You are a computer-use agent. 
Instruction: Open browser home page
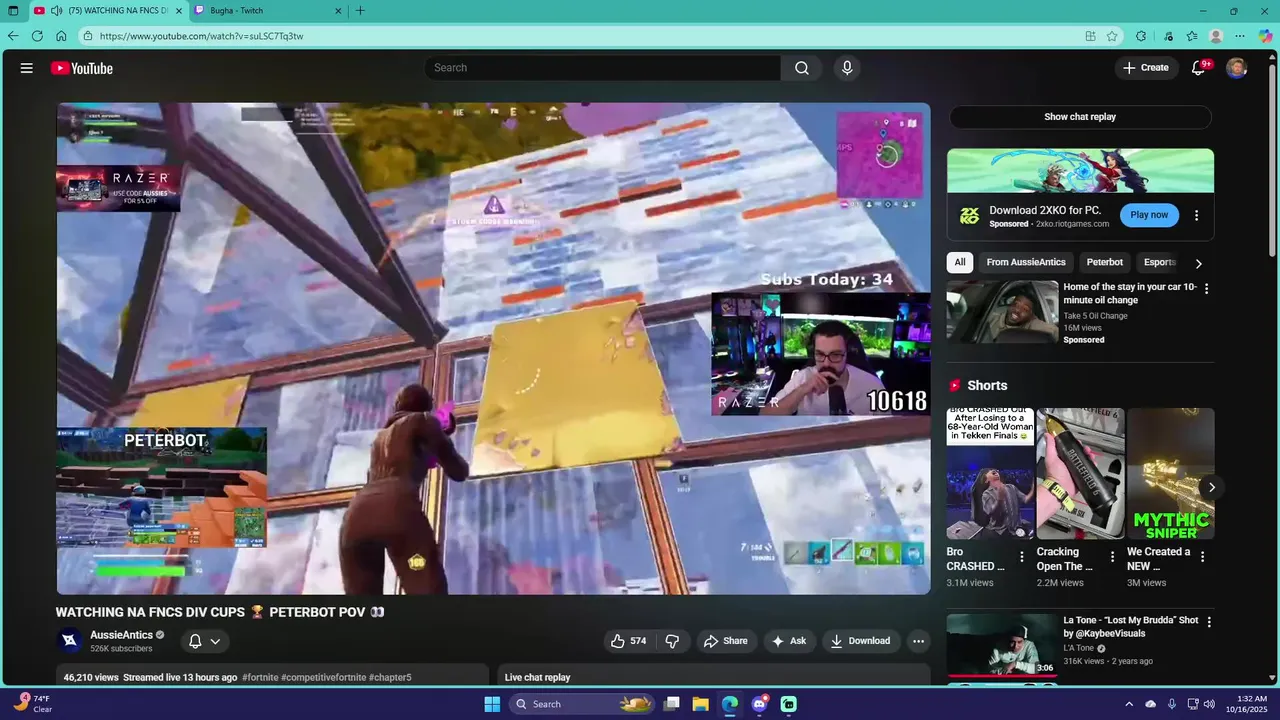(x=61, y=36)
